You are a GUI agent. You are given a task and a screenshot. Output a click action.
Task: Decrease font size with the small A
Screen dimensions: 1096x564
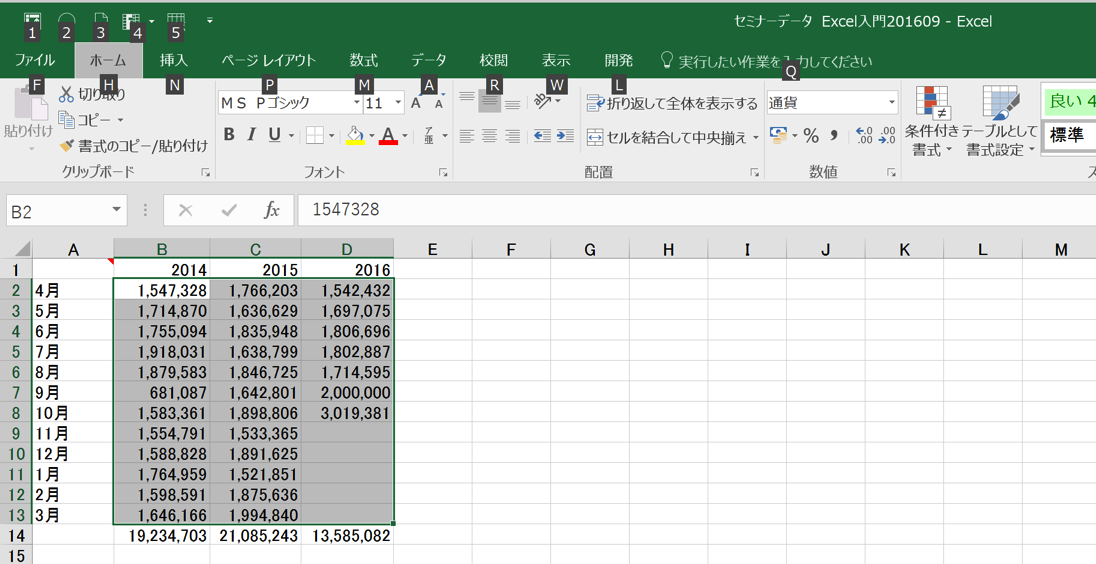(x=439, y=104)
